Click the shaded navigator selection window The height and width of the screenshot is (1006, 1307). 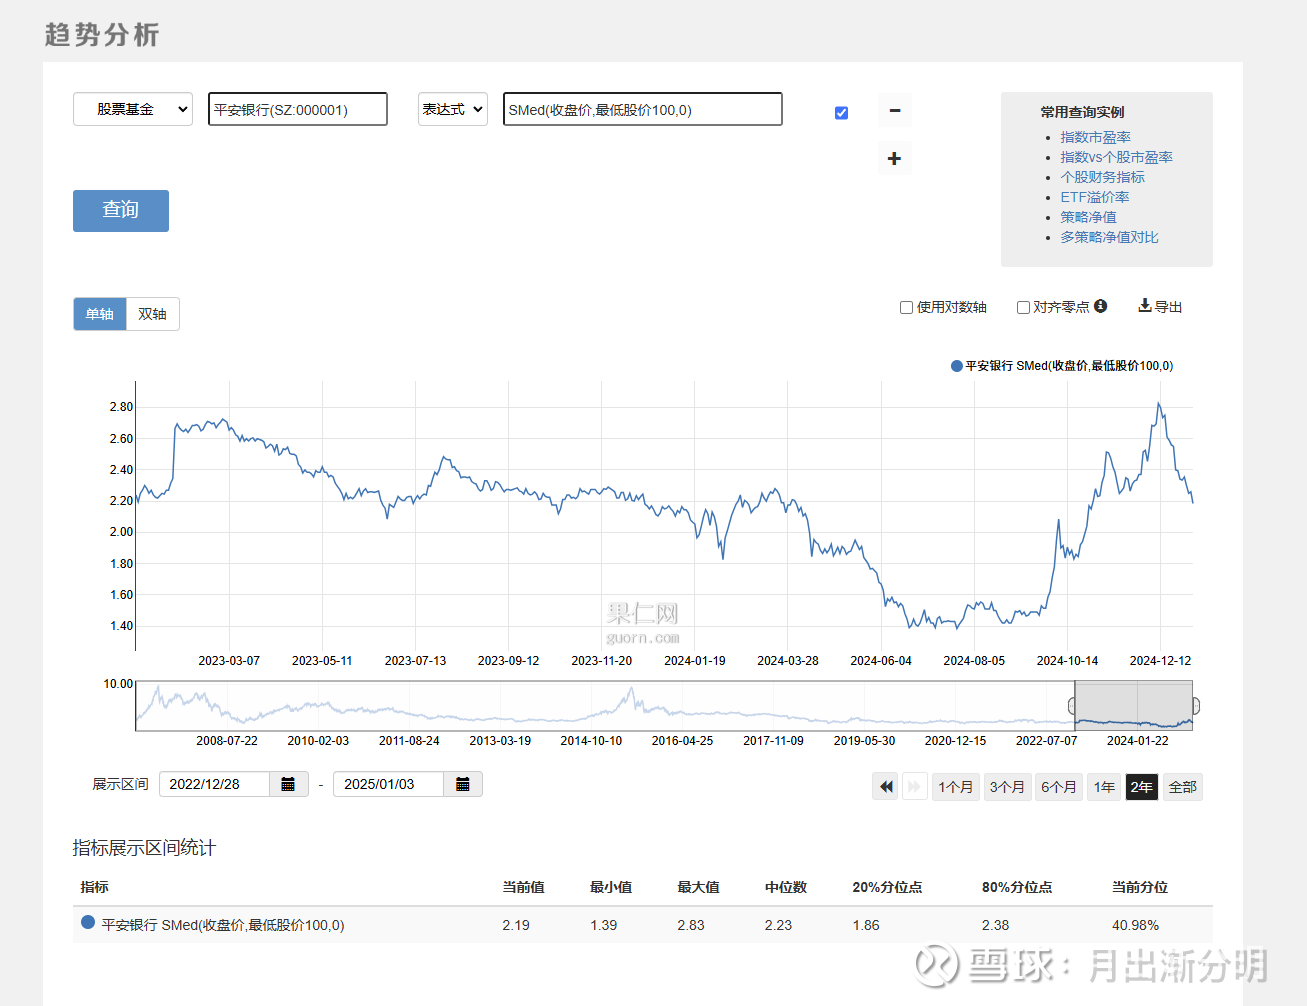point(1134,706)
